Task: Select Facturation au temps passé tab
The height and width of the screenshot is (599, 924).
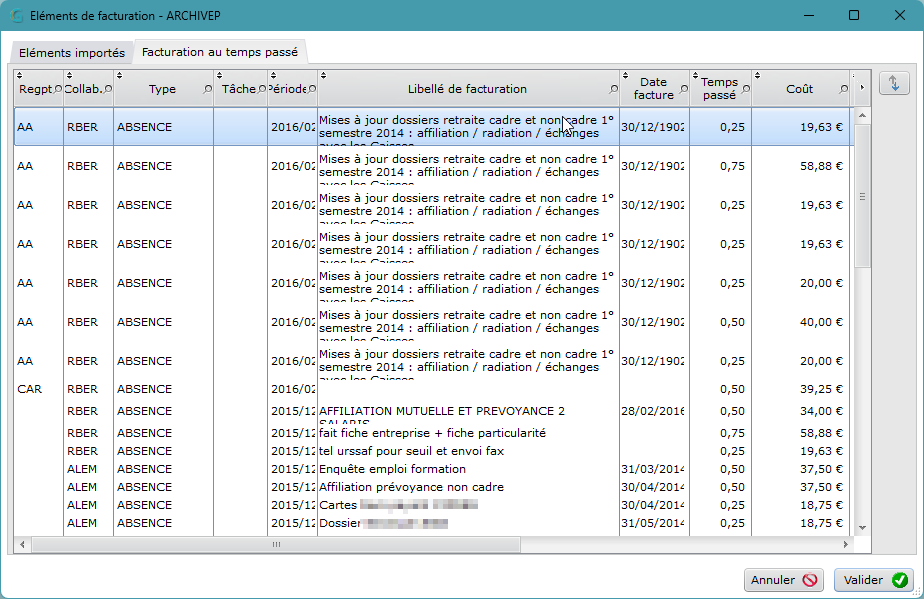Action: [220, 52]
